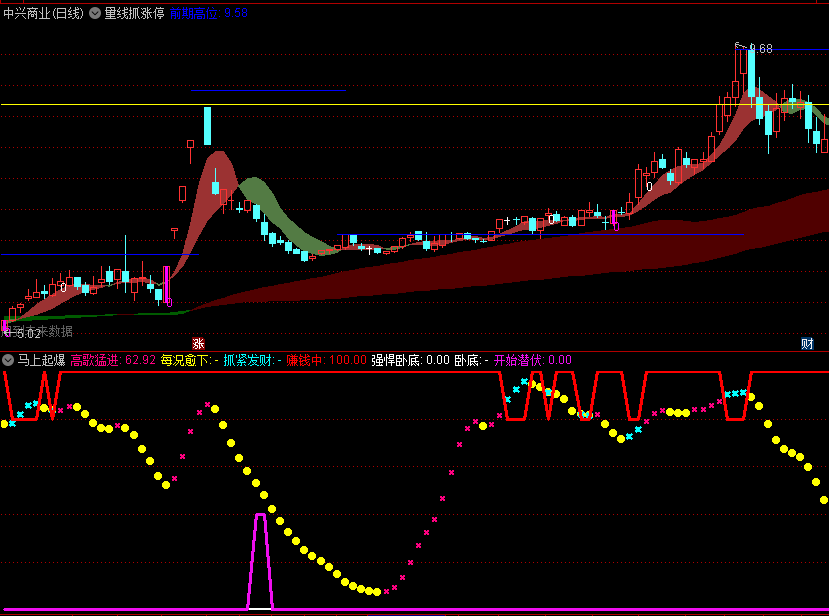Click the blue 财 marker icon
Image resolution: width=829 pixels, height=616 pixels.
click(x=807, y=344)
